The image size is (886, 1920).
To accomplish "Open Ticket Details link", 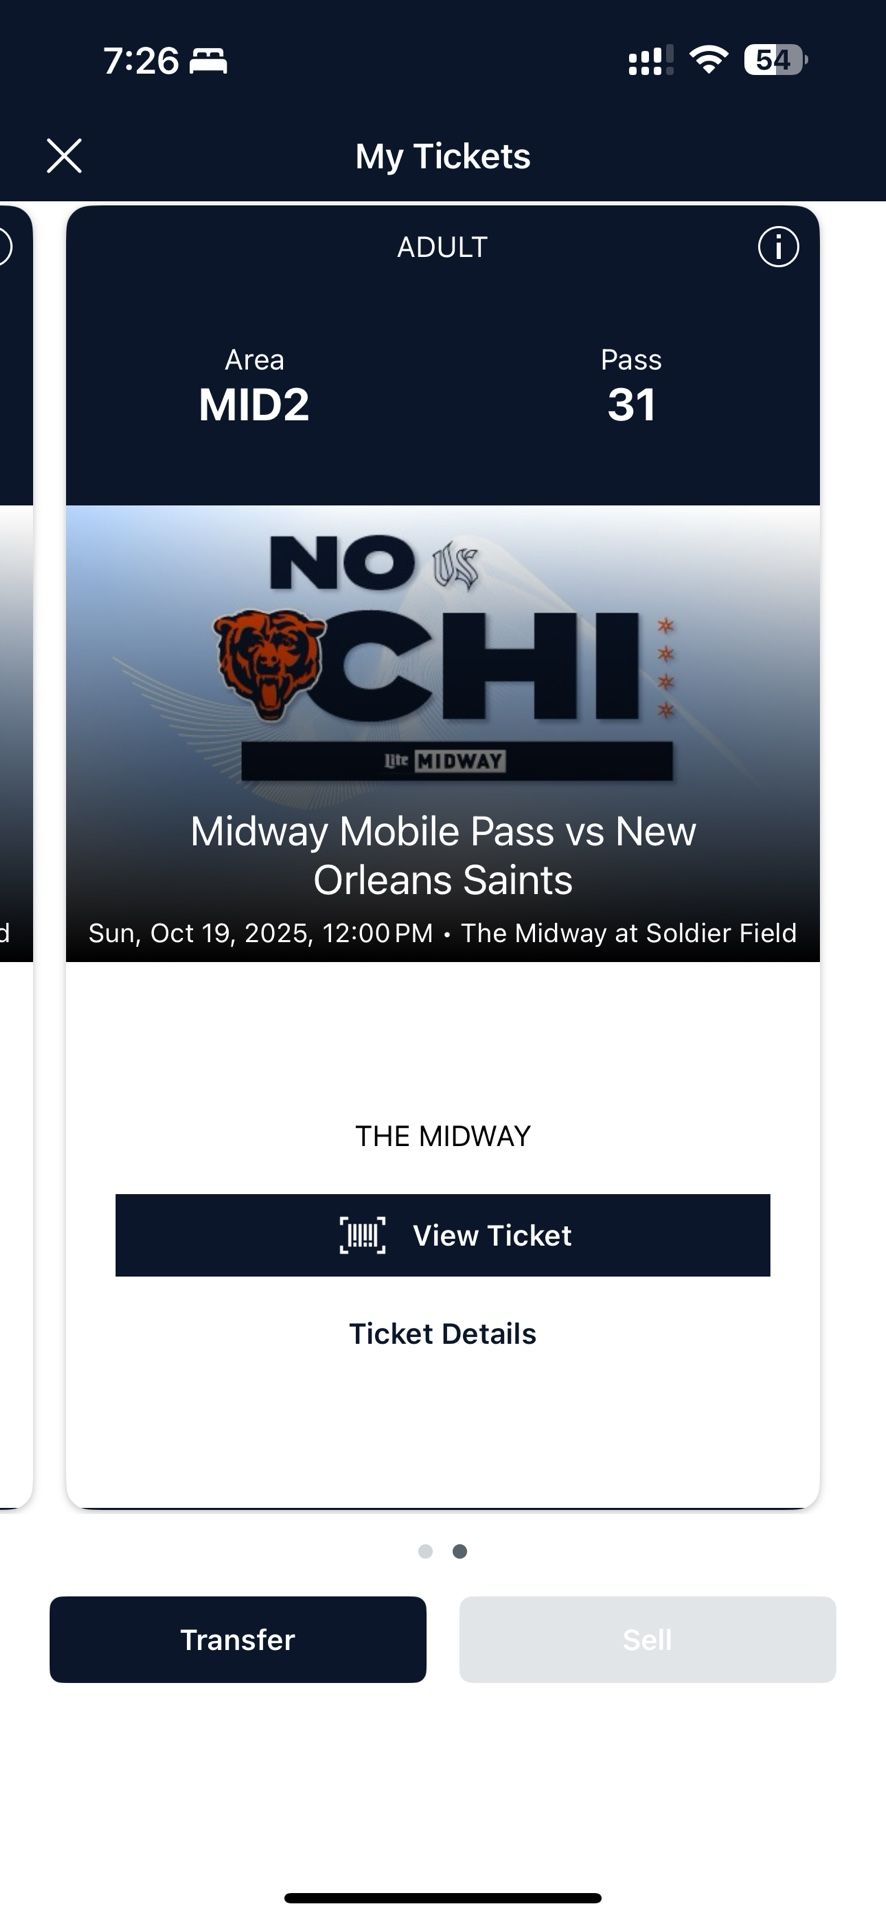I will [442, 1334].
